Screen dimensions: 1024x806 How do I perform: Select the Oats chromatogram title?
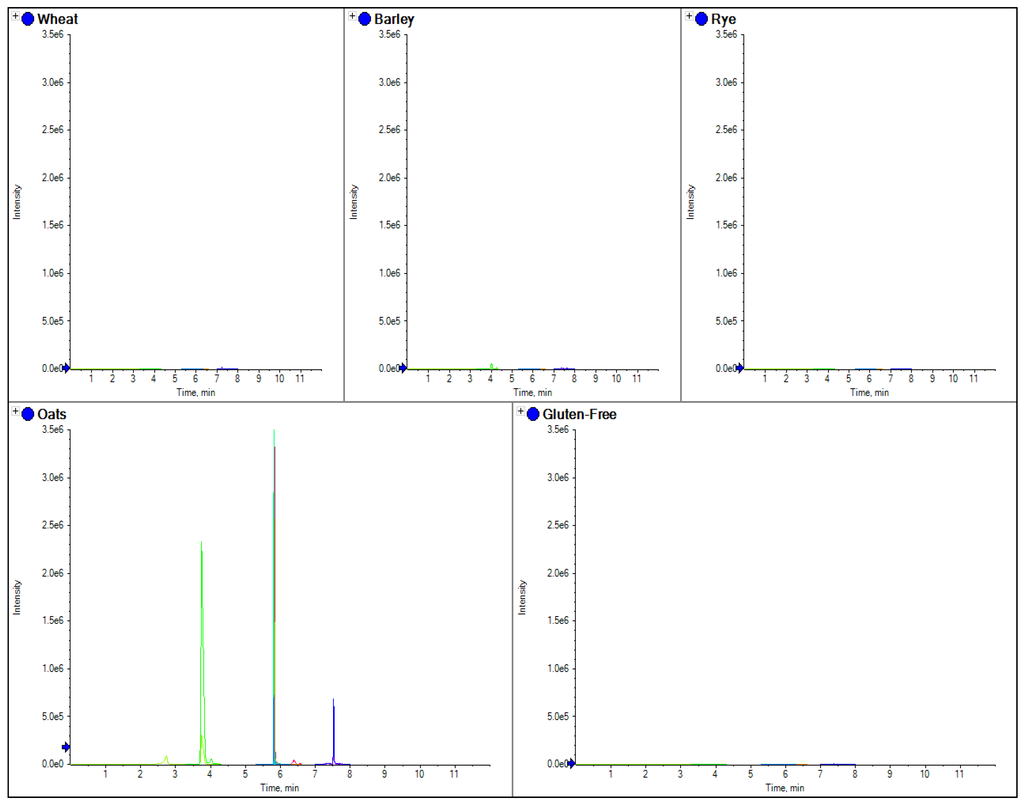click(52, 414)
